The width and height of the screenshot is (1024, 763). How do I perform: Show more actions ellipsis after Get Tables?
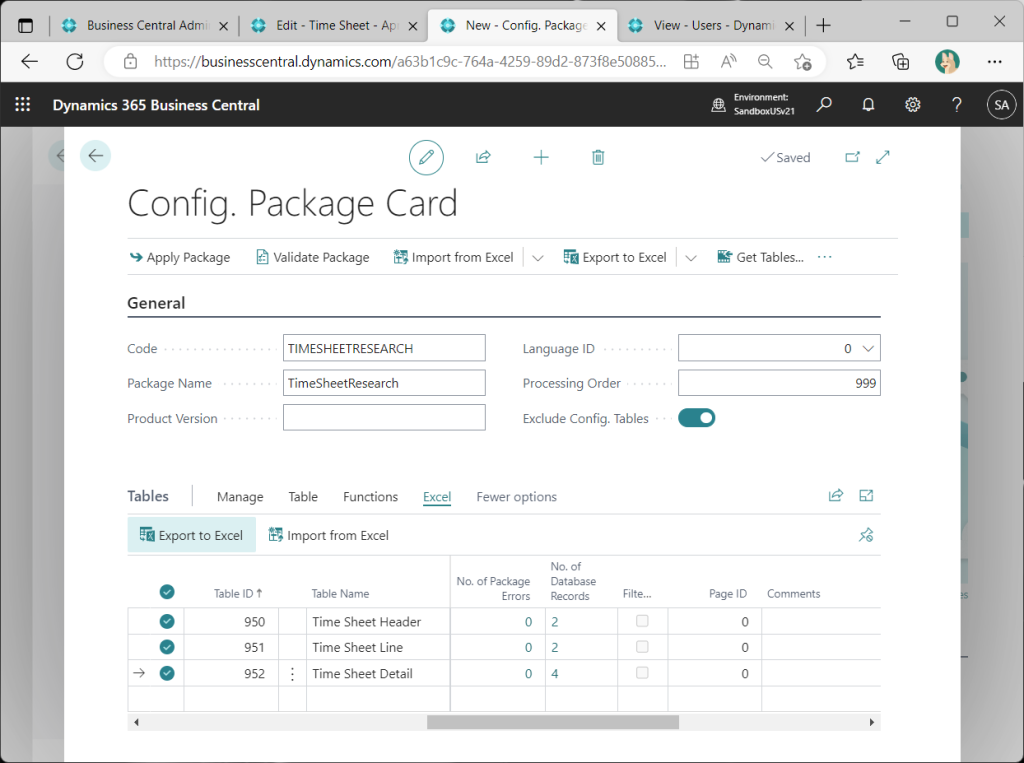tap(825, 257)
